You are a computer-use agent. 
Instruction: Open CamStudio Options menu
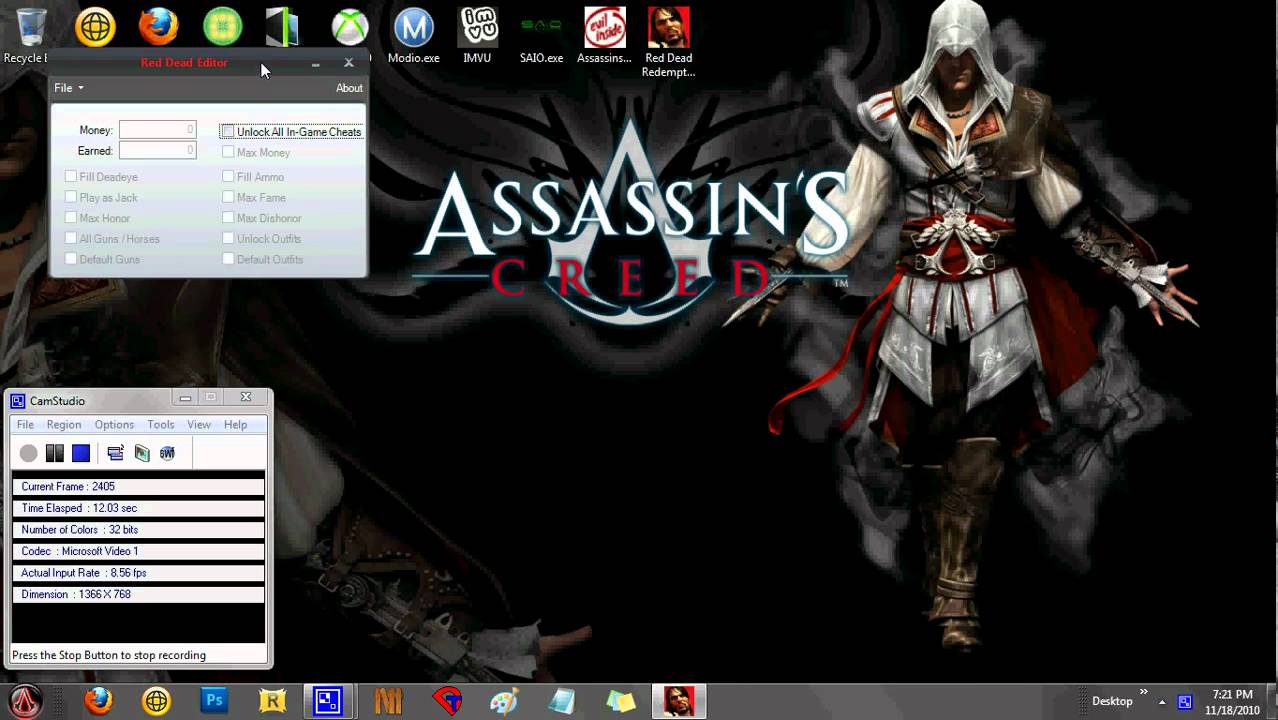114,425
